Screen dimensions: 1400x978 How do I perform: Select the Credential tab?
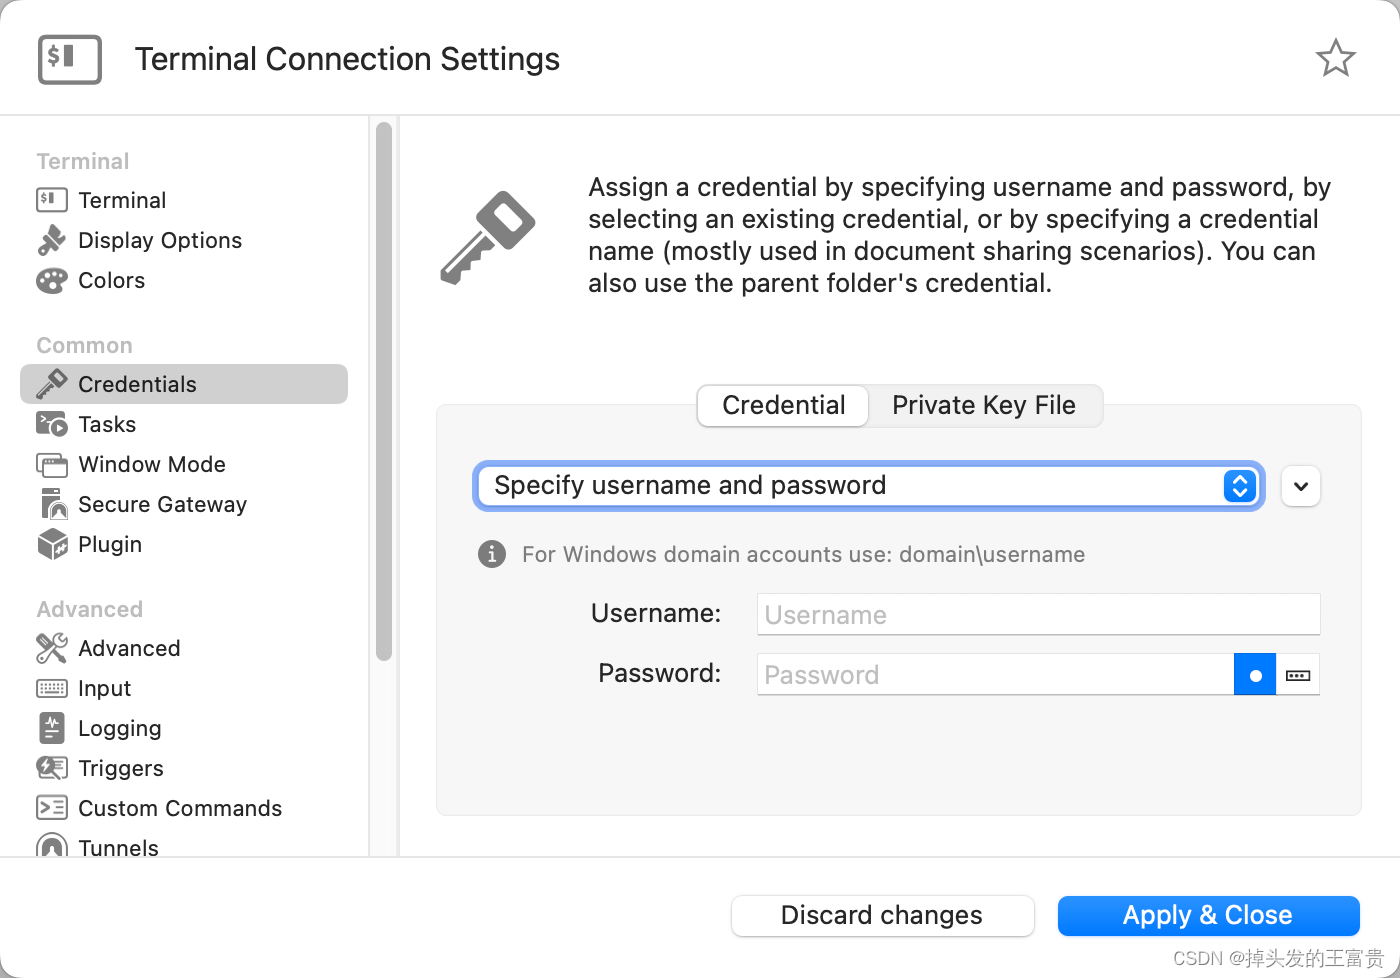(x=783, y=405)
